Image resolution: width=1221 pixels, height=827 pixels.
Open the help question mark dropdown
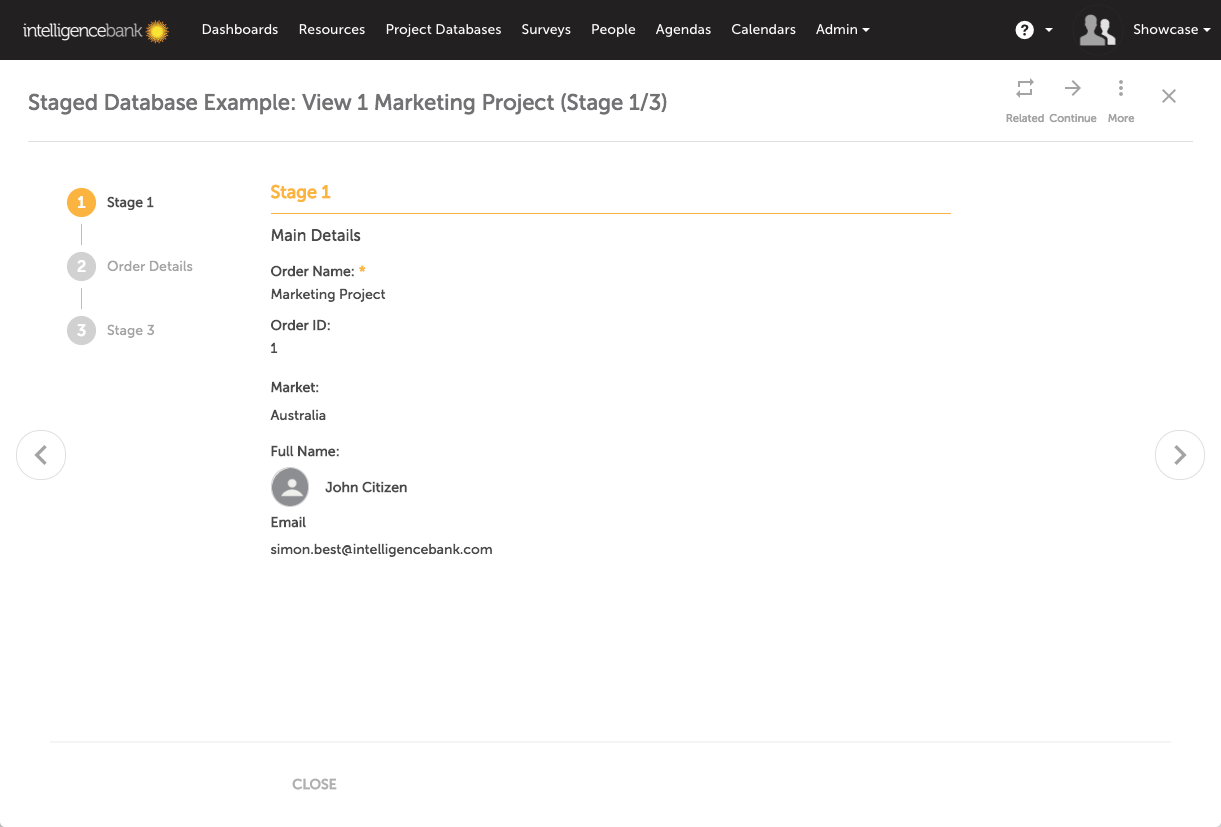[1033, 30]
